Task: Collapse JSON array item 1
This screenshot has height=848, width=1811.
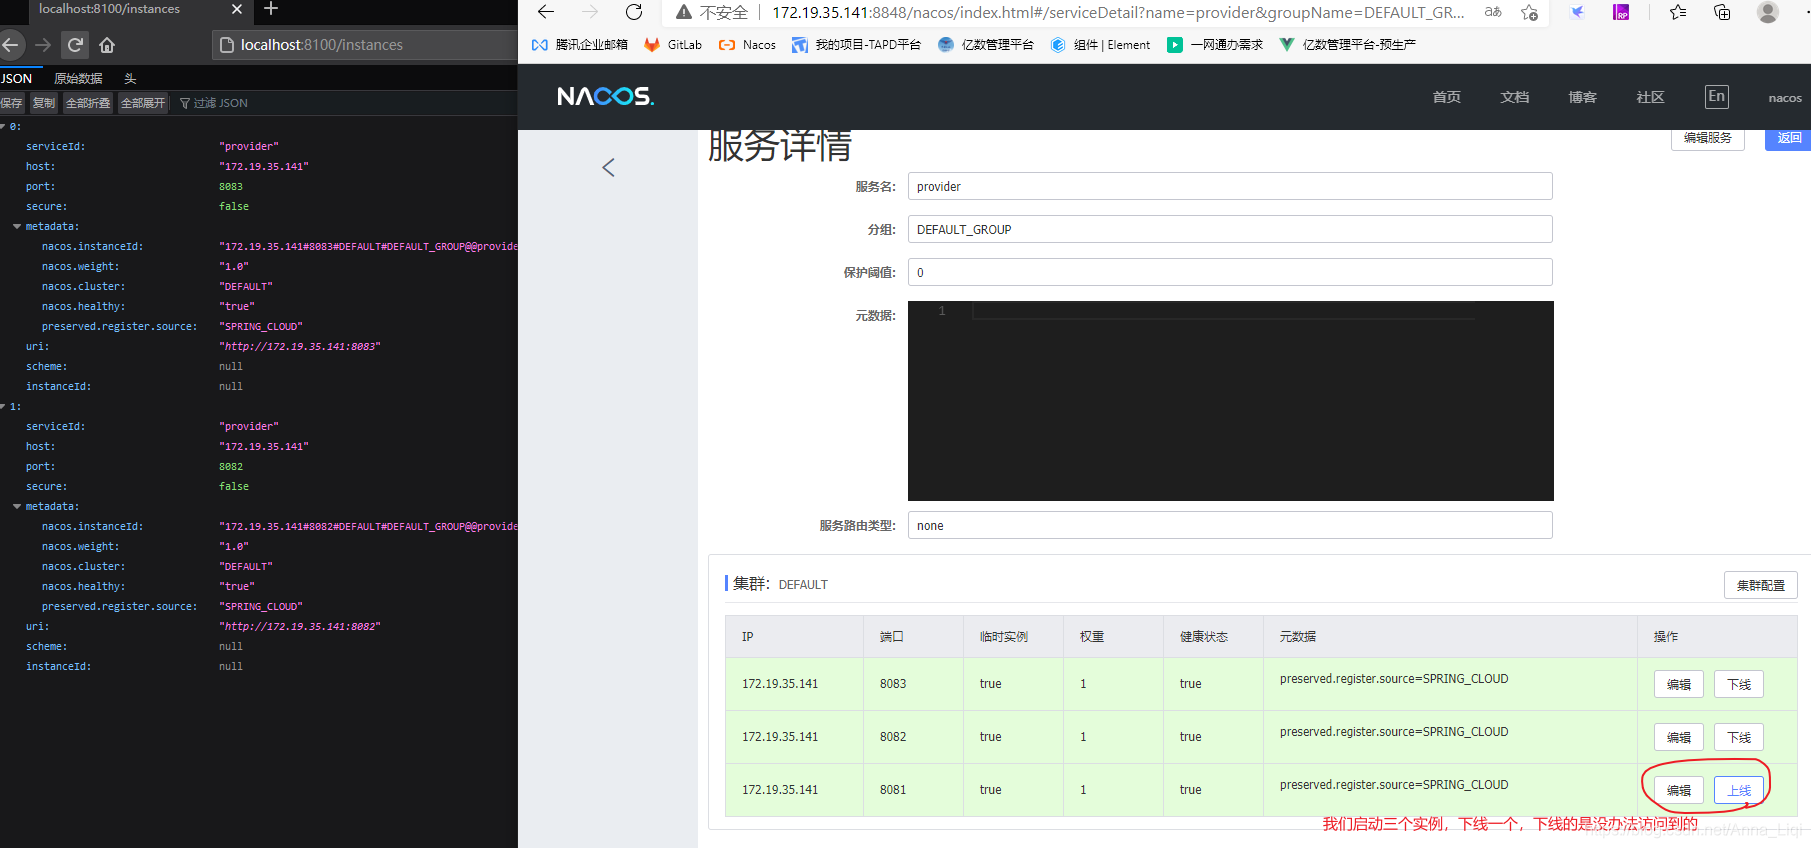Action: (x=4, y=407)
